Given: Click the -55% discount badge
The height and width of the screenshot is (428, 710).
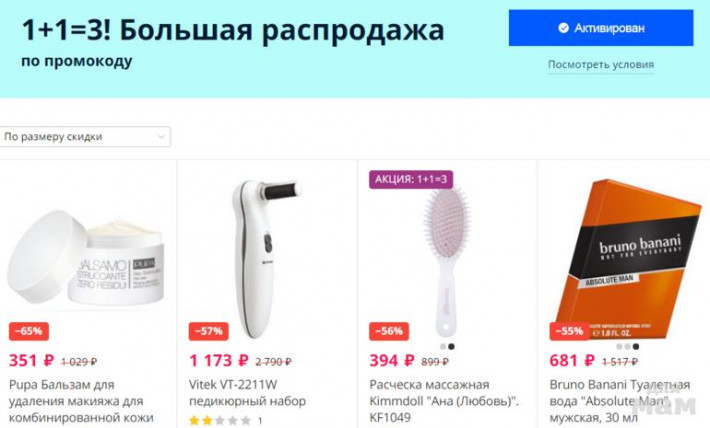Looking at the screenshot, I should (x=569, y=331).
